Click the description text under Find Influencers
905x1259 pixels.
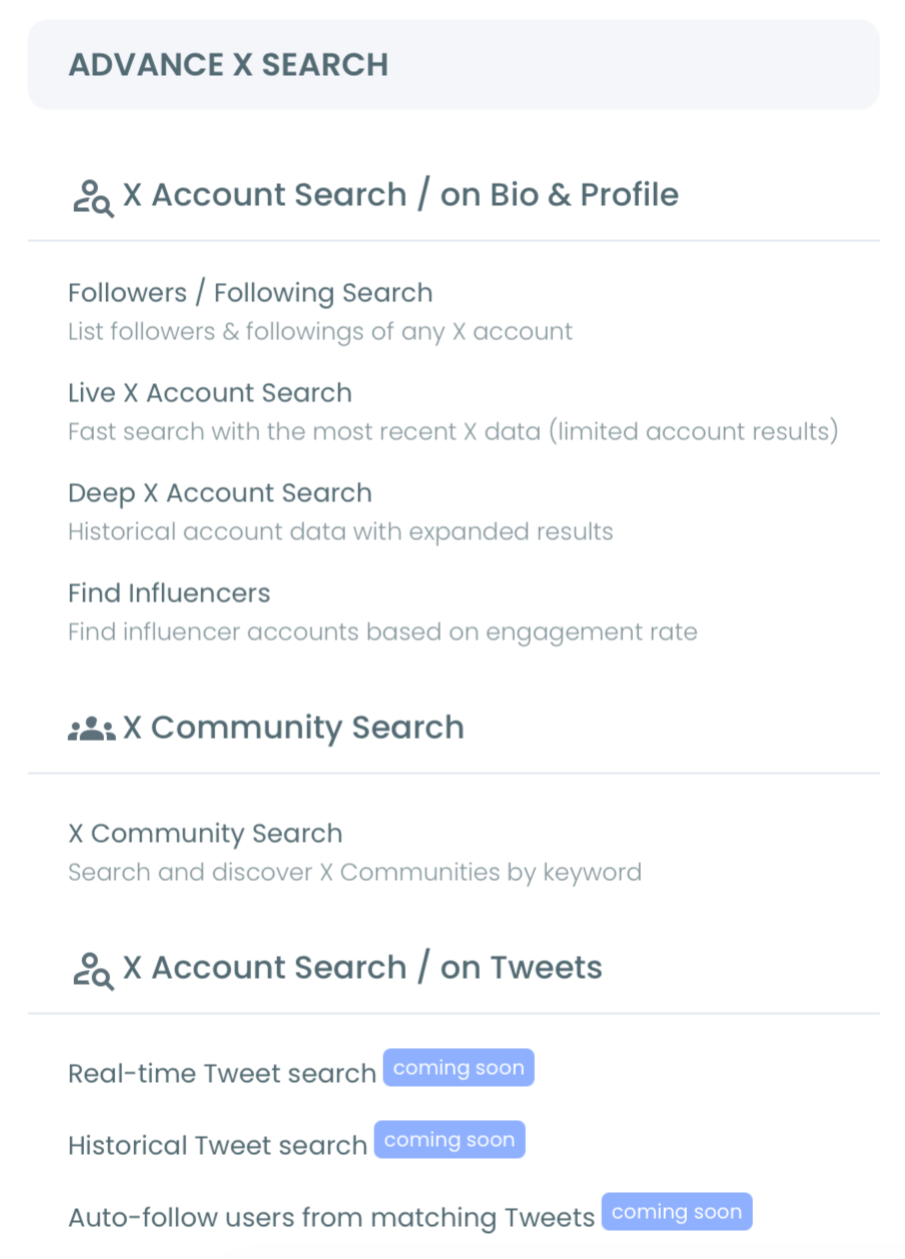pos(383,632)
